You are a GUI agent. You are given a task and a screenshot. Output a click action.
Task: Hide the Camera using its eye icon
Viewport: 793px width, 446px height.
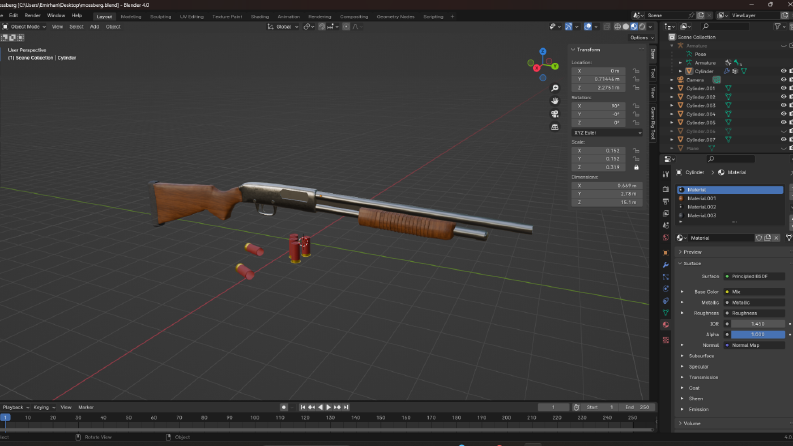[783, 79]
